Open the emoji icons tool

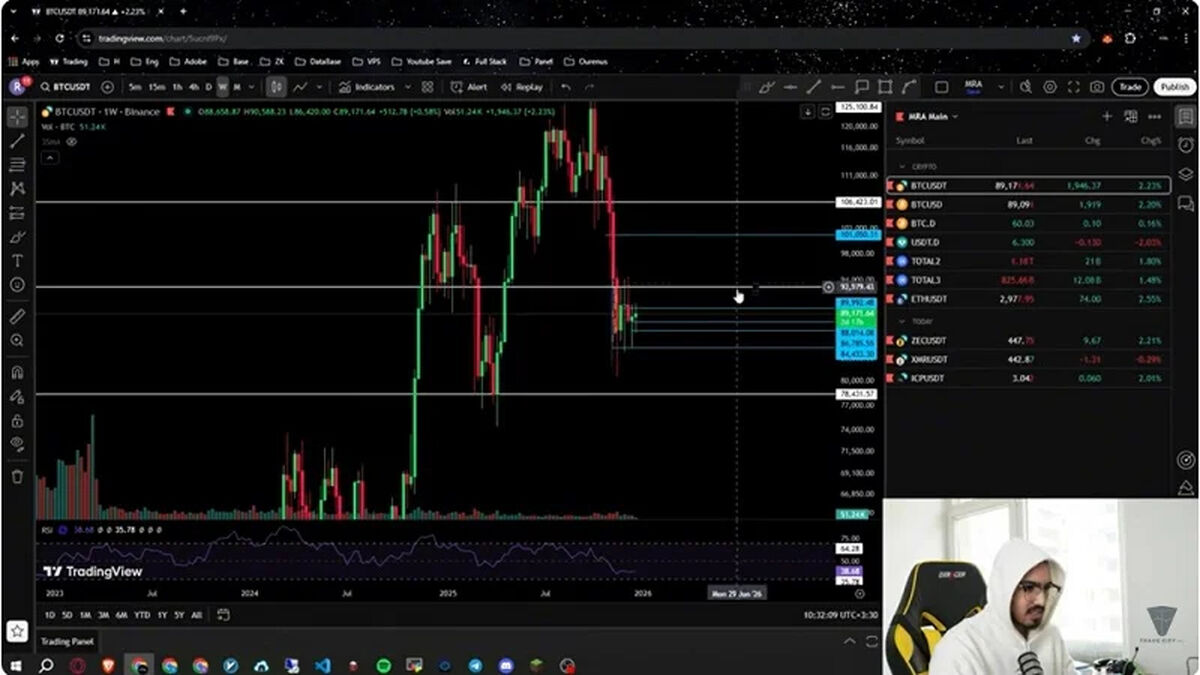pyautogui.click(x=17, y=285)
